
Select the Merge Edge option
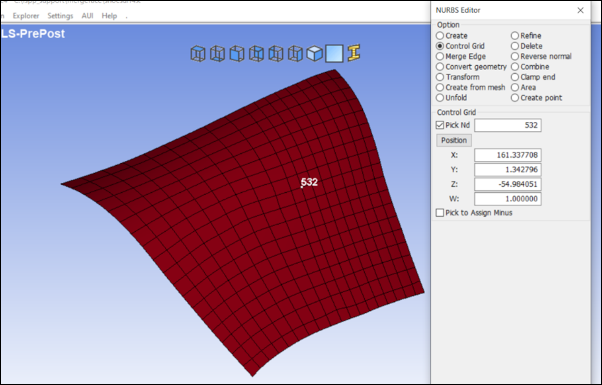[x=461, y=56]
